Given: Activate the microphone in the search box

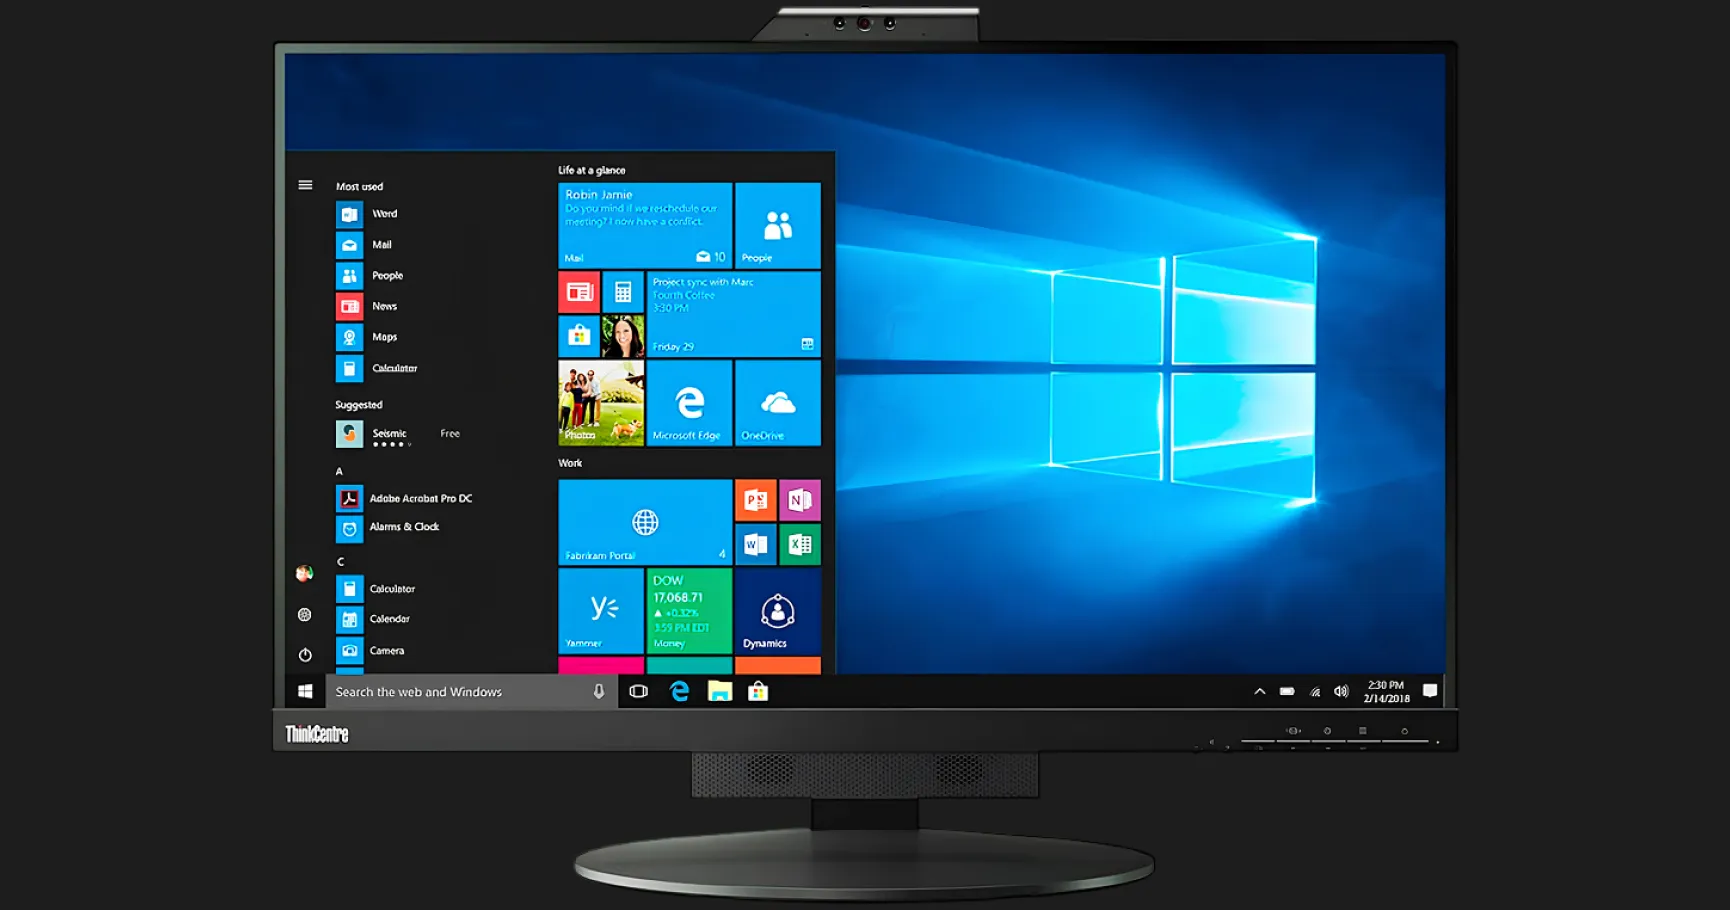Looking at the screenshot, I should [599, 692].
